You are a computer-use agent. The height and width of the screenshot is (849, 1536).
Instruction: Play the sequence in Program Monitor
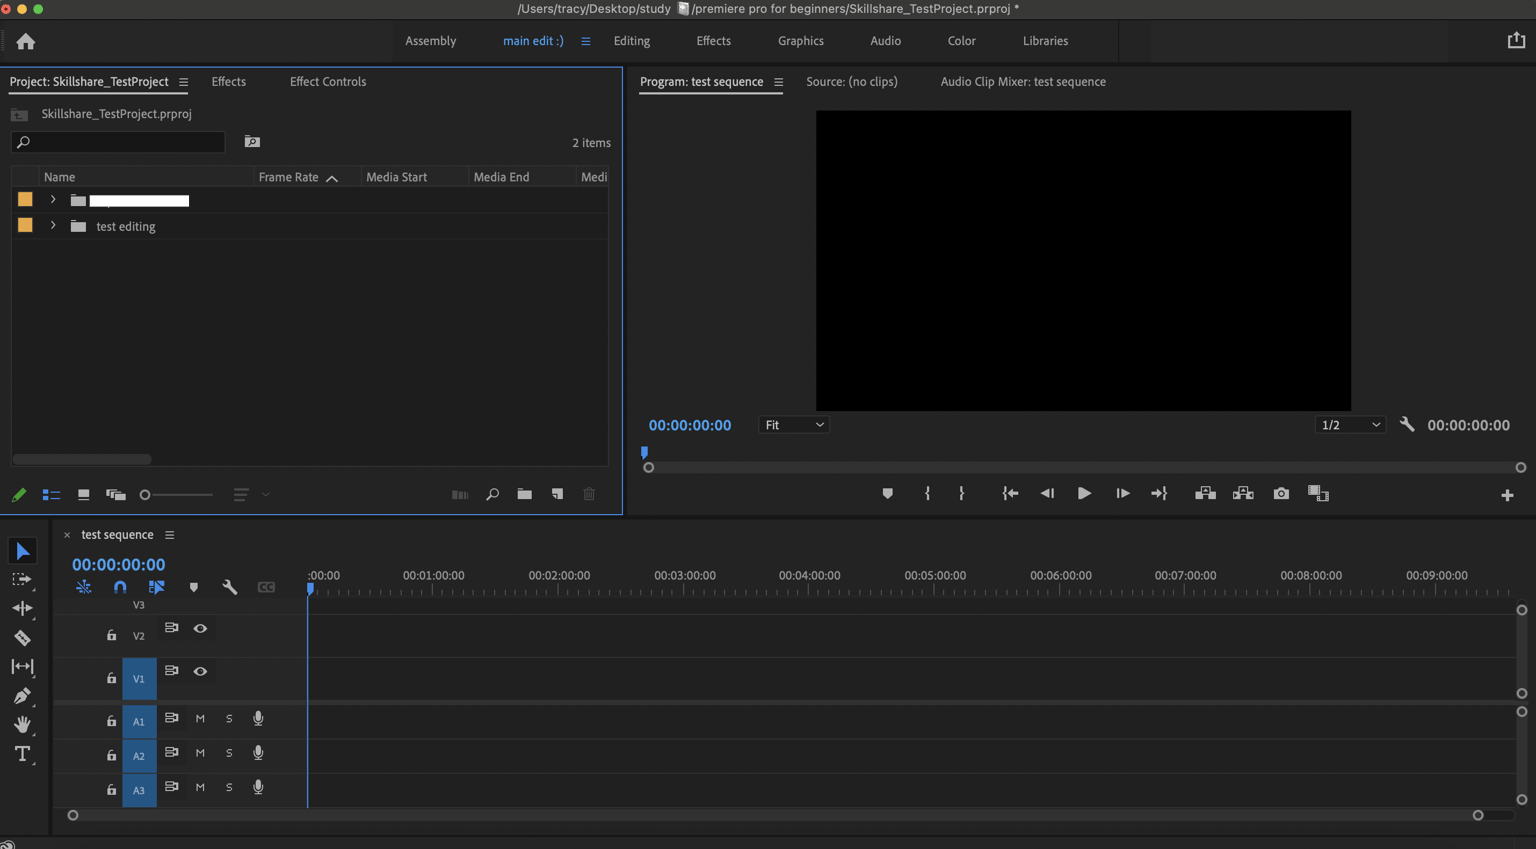coord(1084,494)
